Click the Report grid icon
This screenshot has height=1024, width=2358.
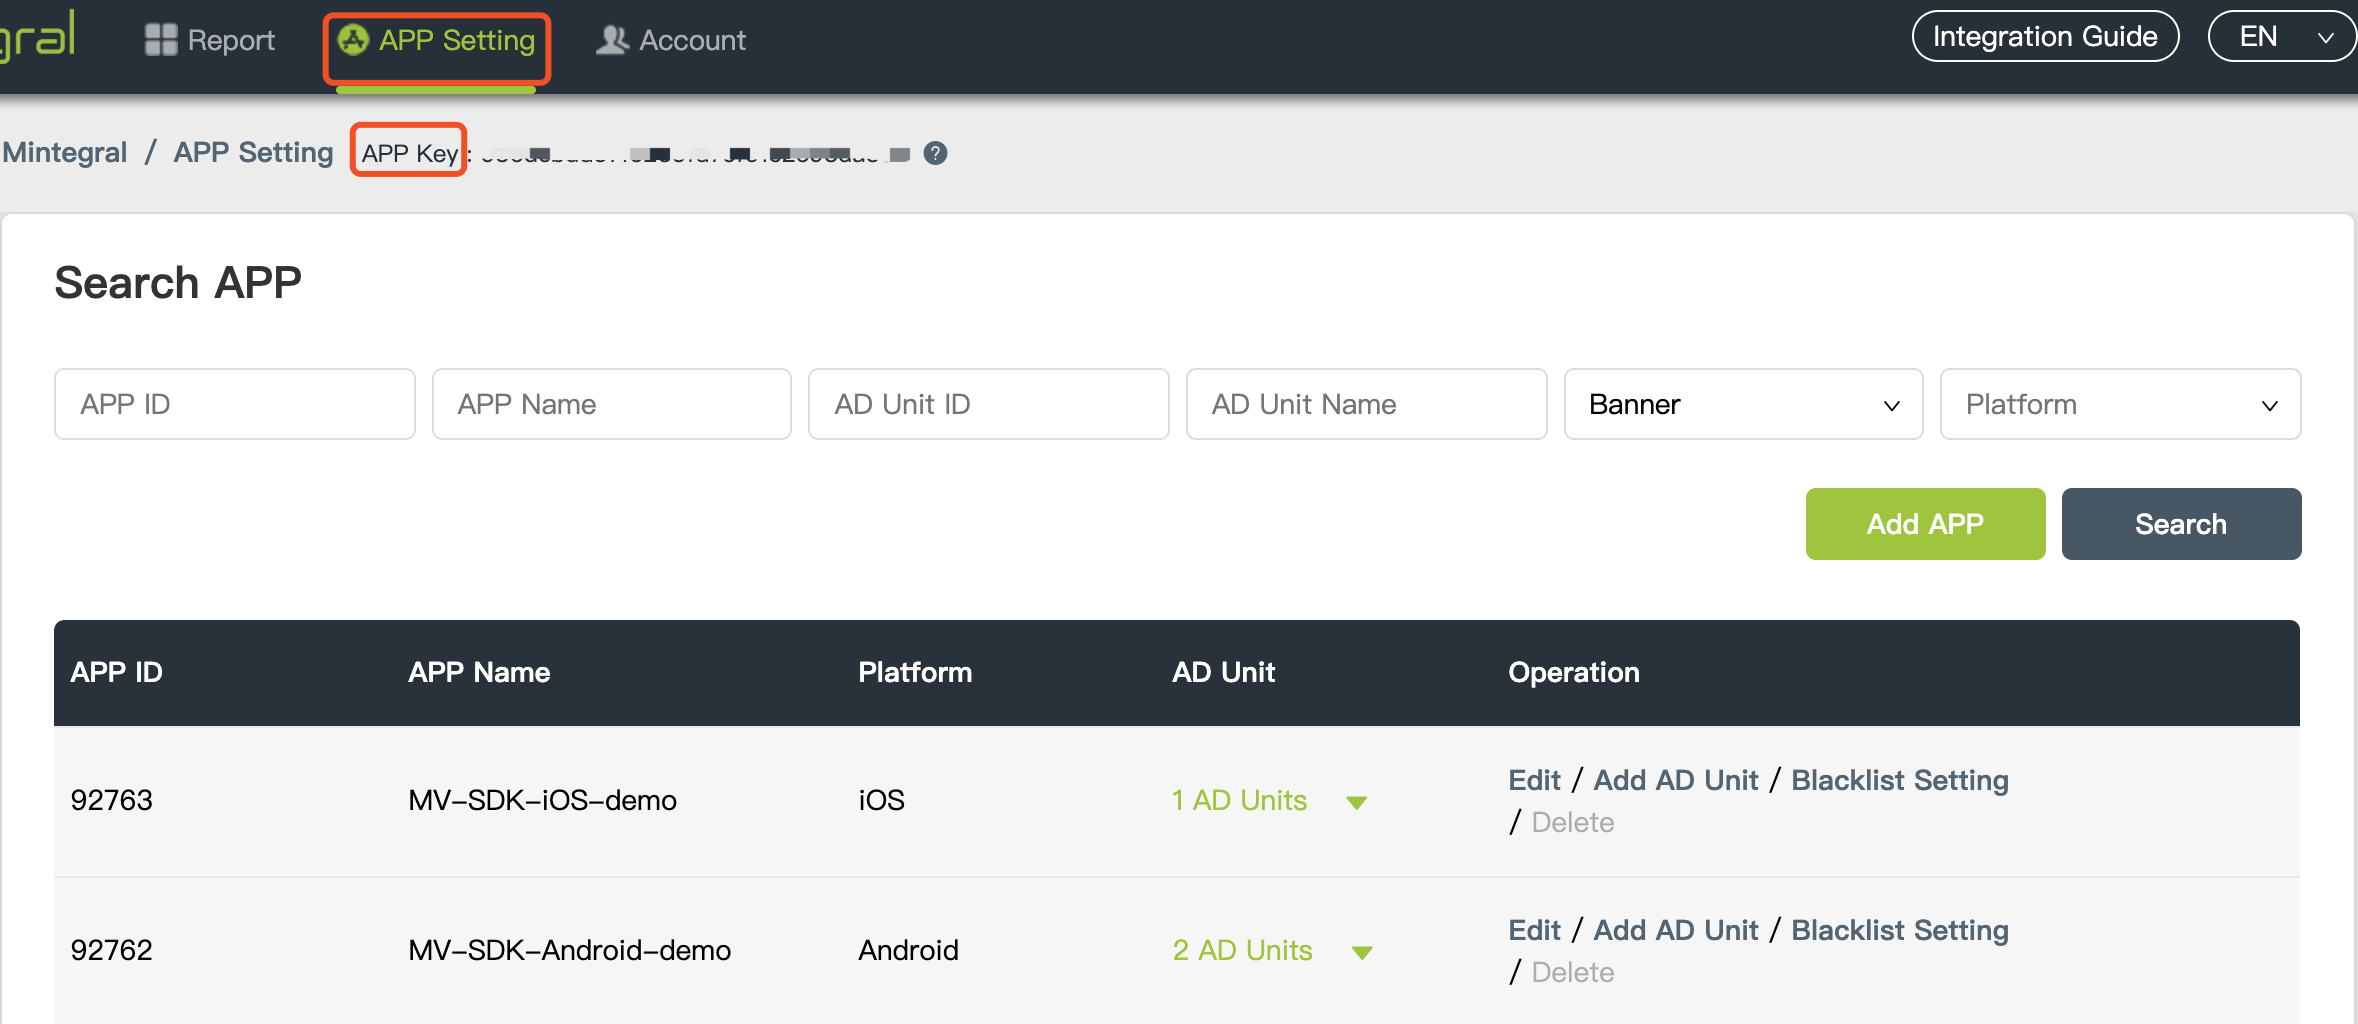point(160,40)
